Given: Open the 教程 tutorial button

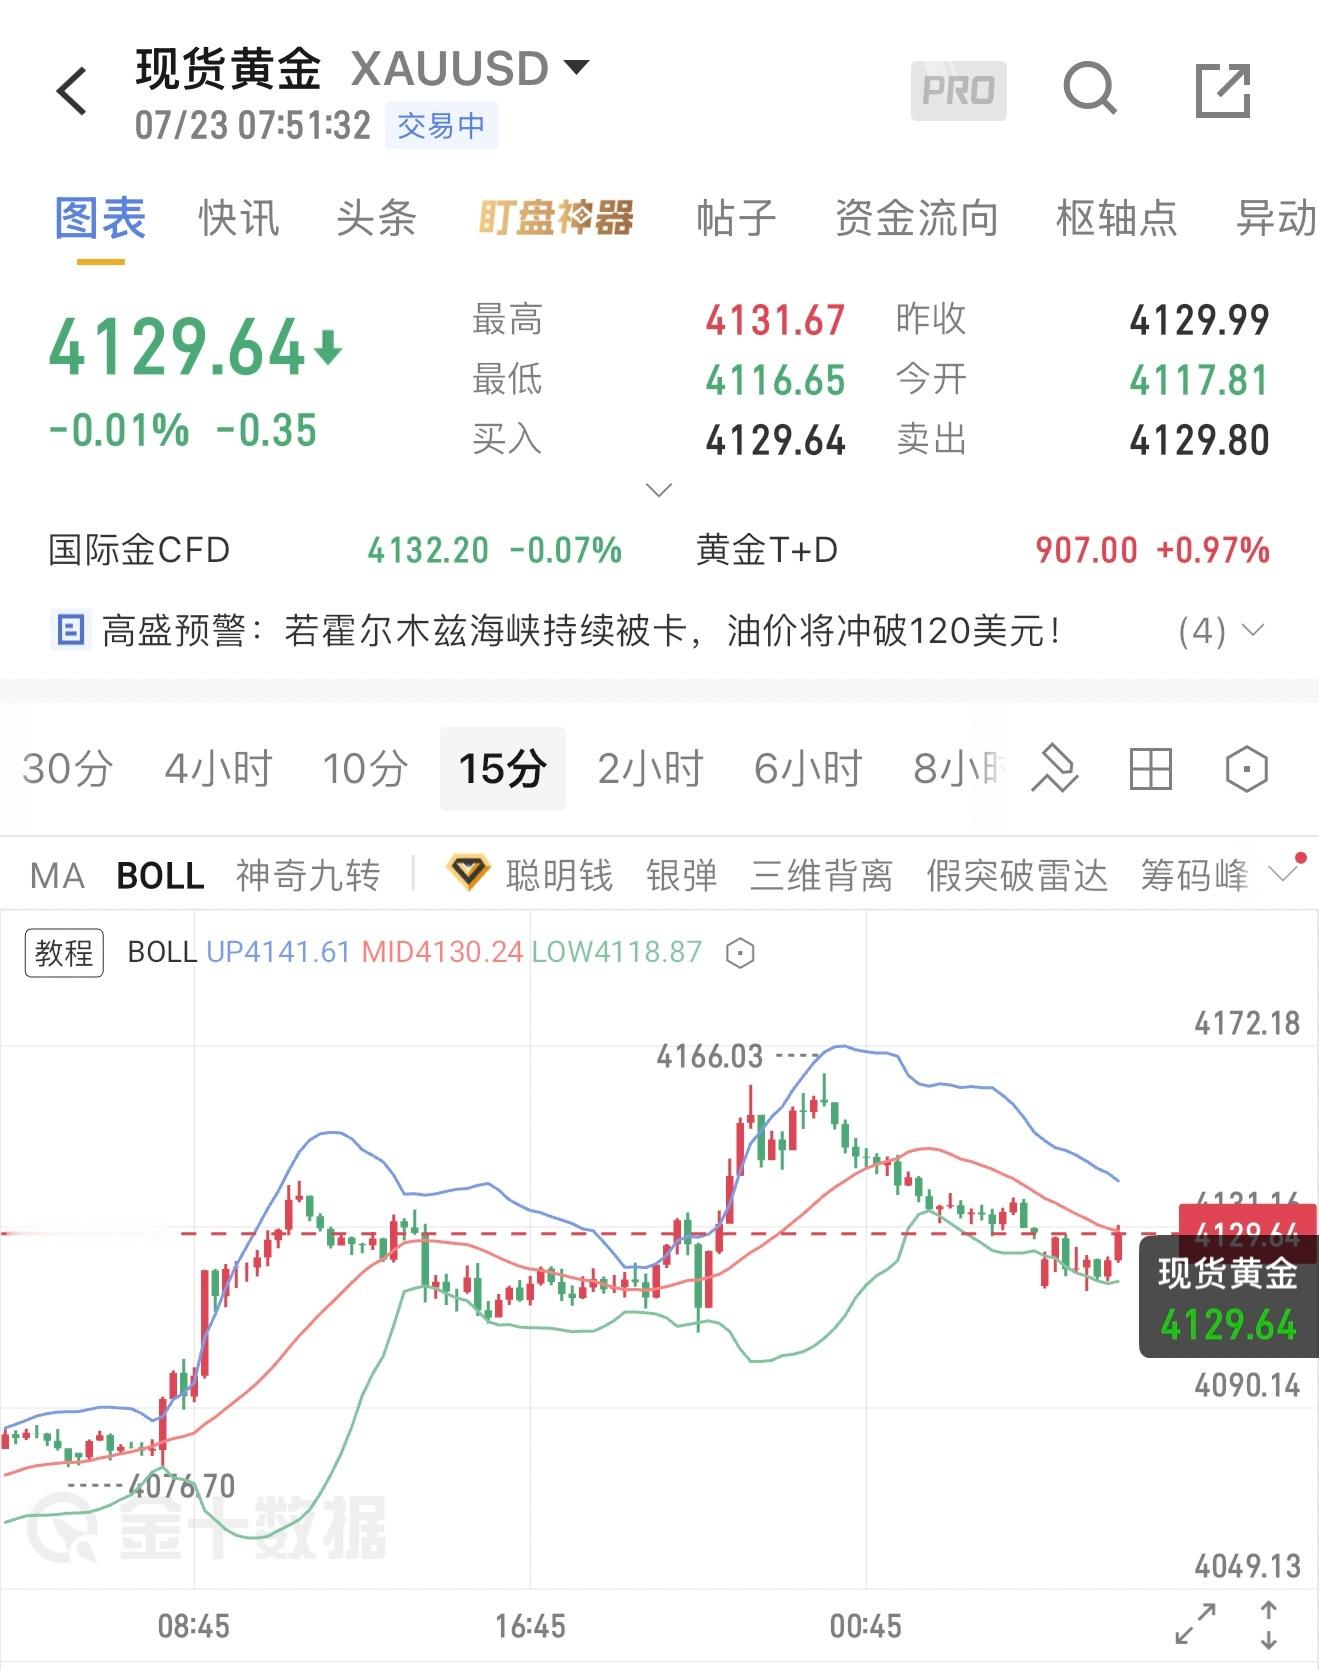Looking at the screenshot, I should (x=64, y=952).
